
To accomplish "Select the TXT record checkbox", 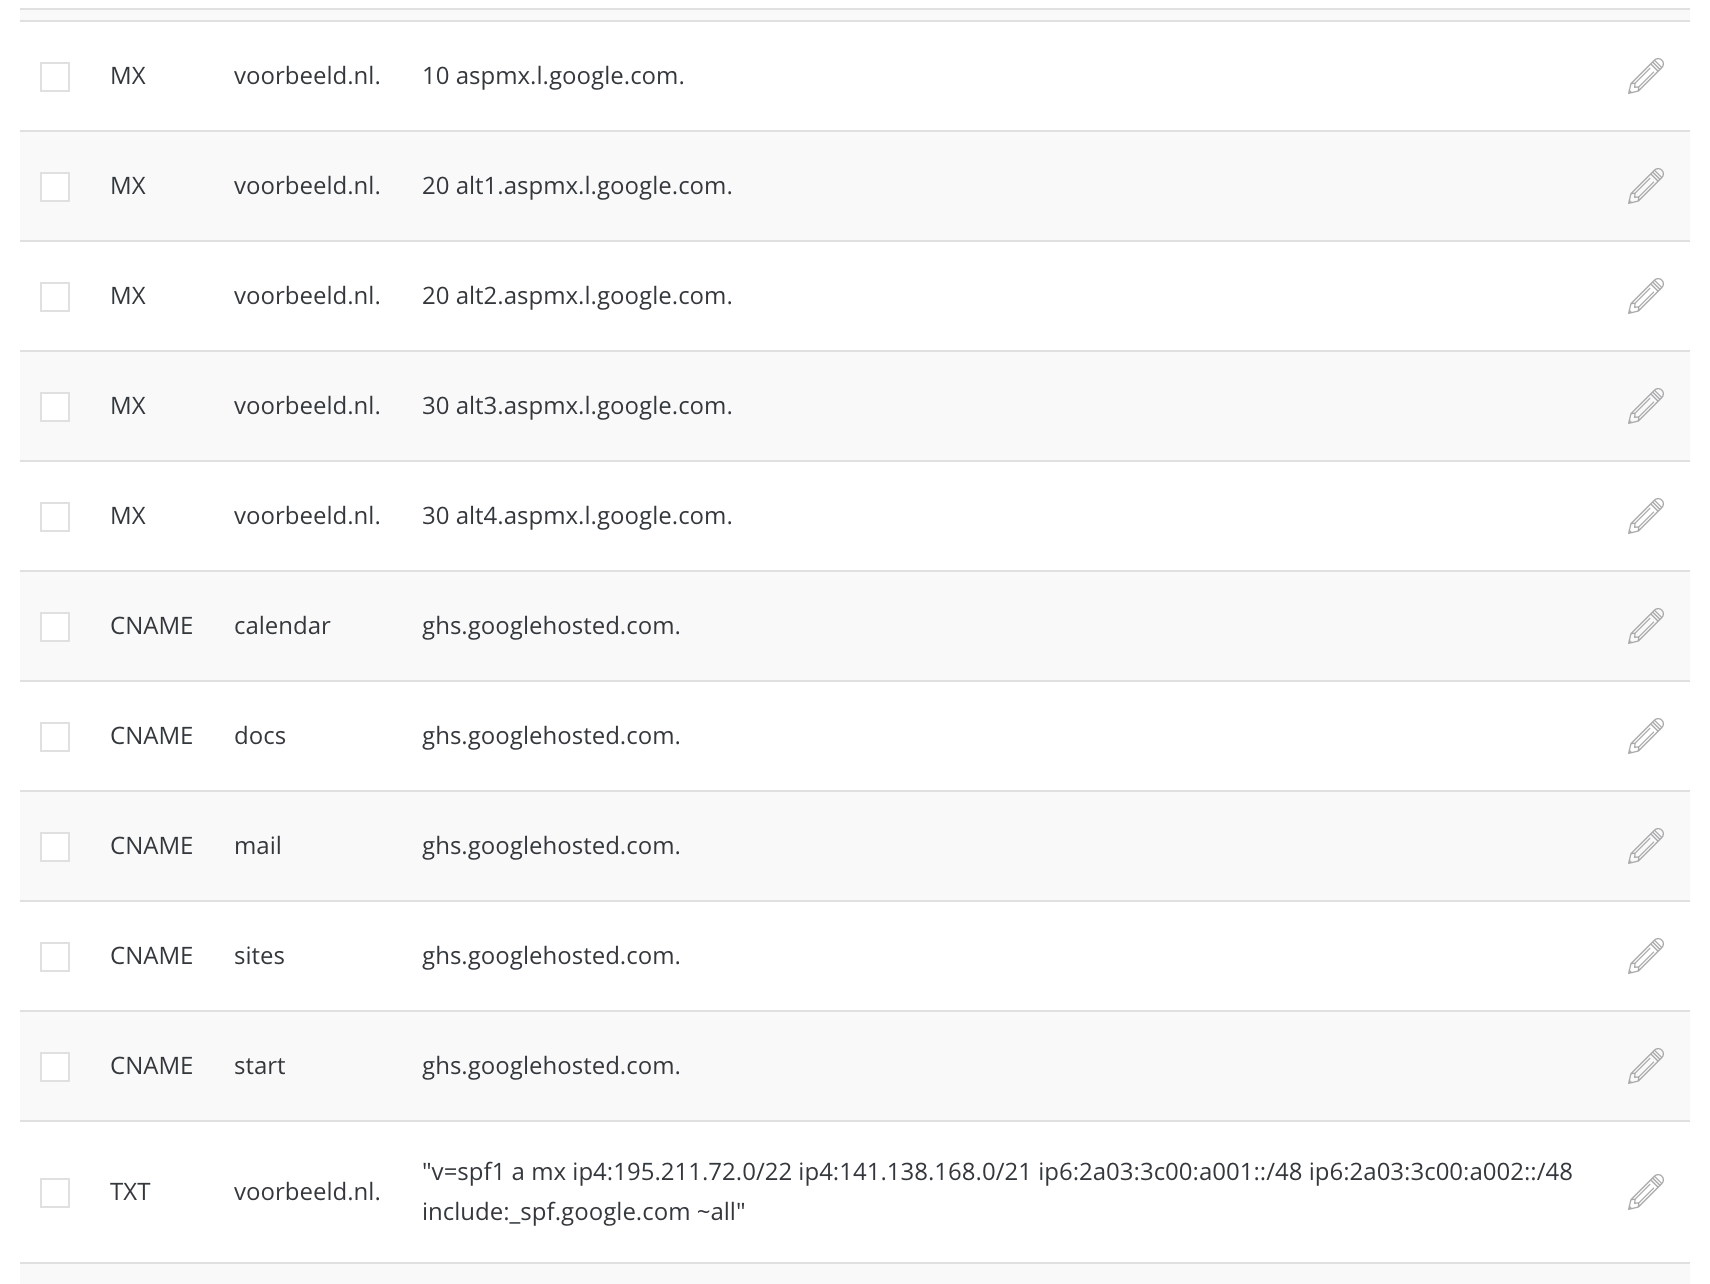I will (x=54, y=1191).
